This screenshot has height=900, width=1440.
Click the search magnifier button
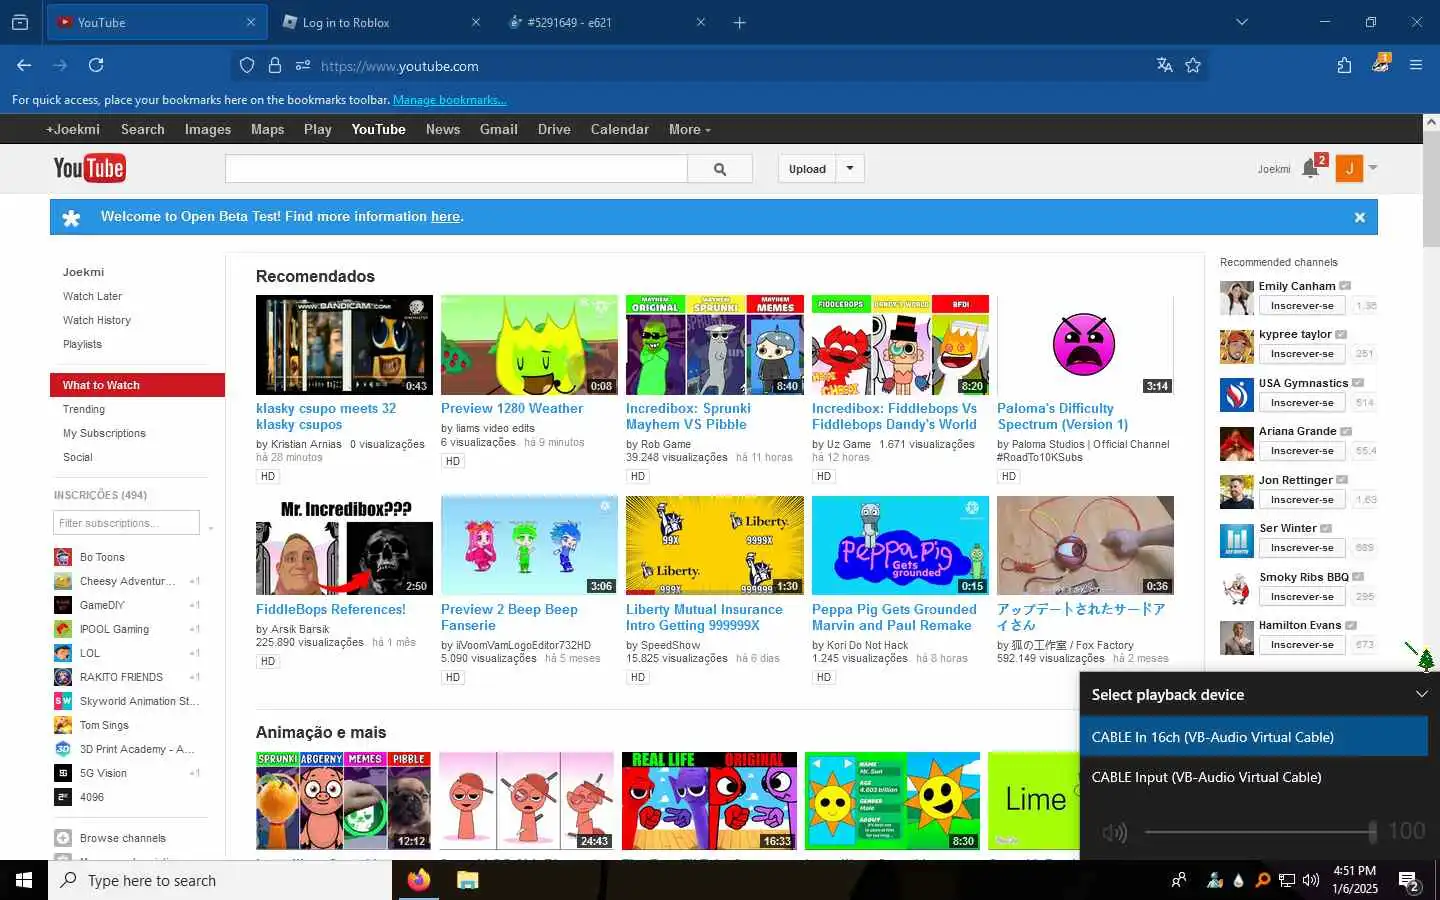tap(720, 169)
